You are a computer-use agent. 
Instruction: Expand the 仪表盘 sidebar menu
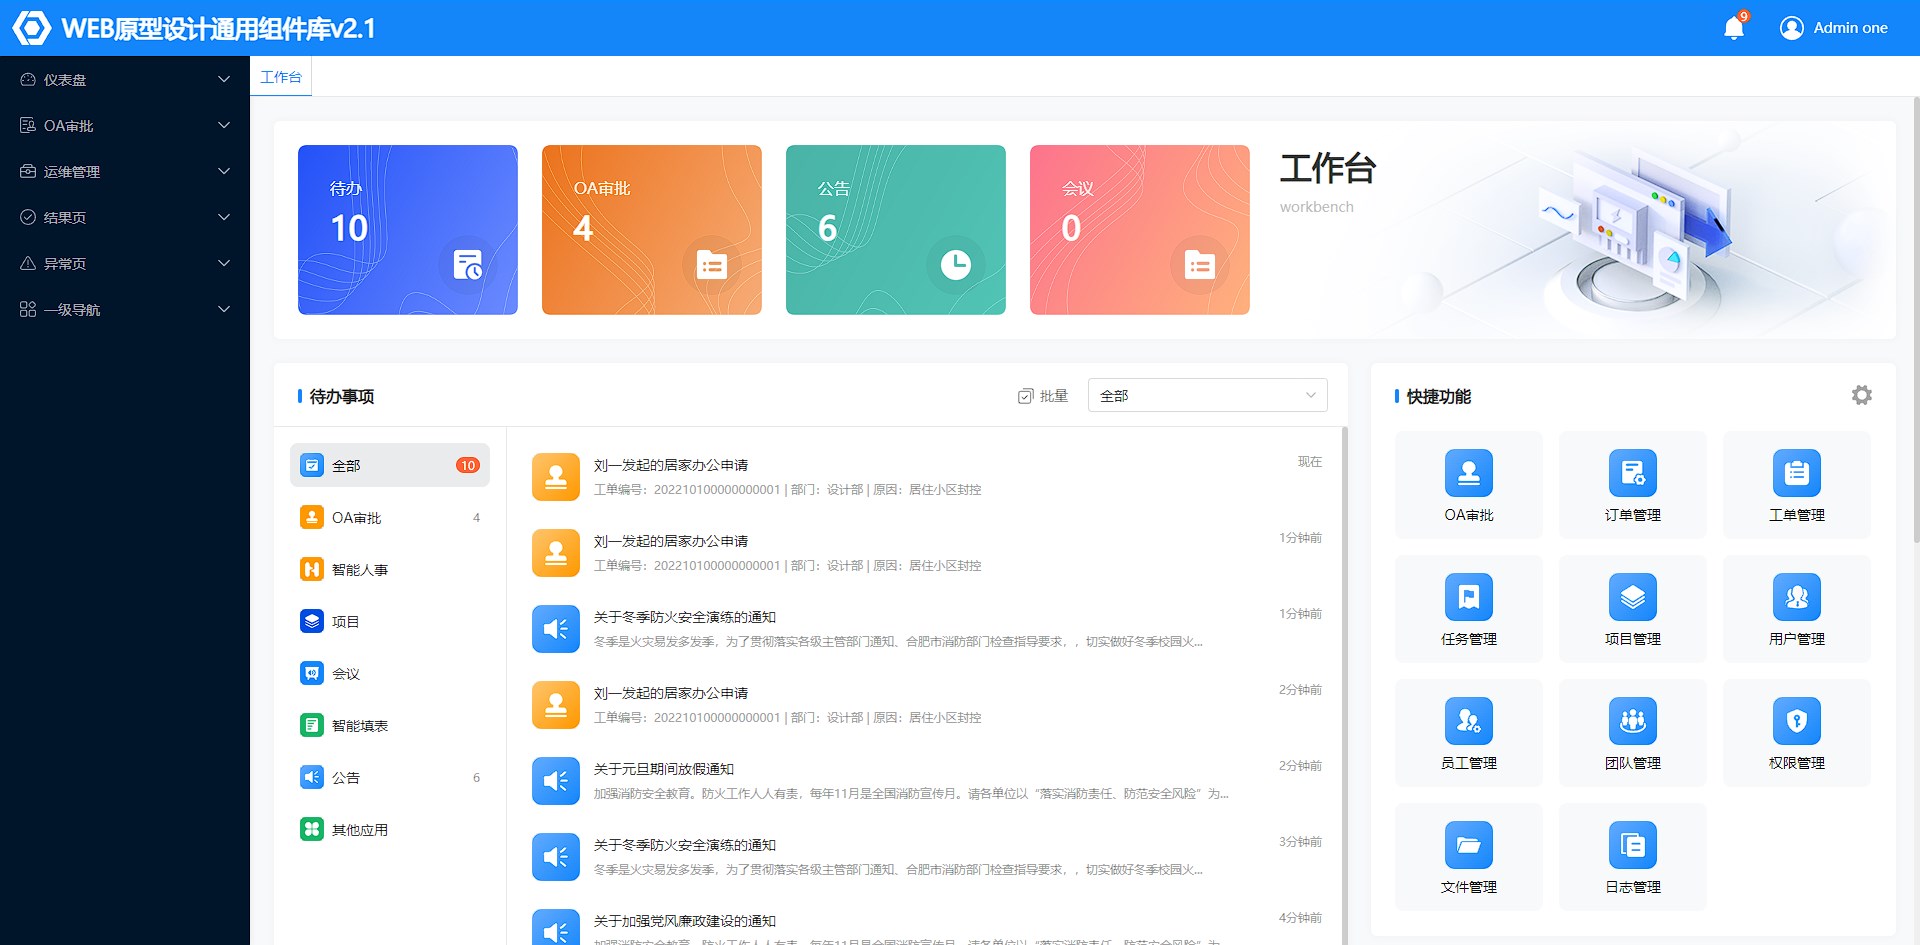125,80
